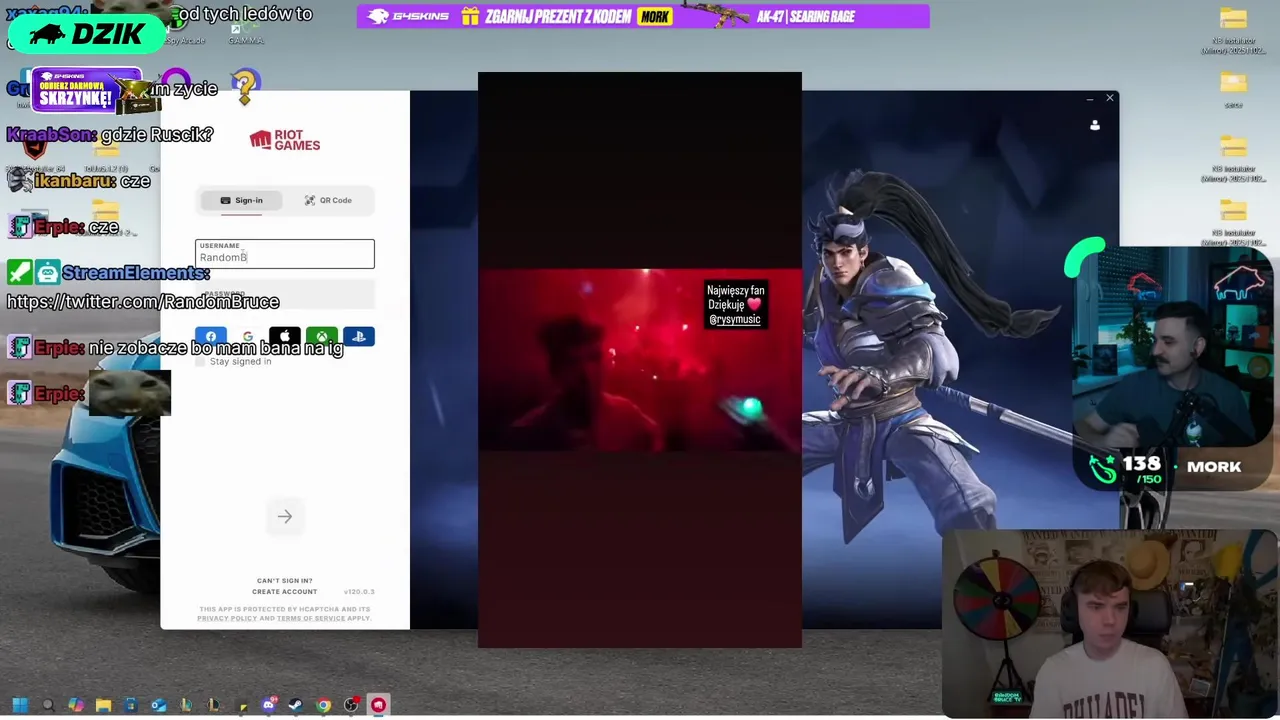Image resolution: width=1280 pixels, height=720 pixels.
Task: Open the Privacy Policy link
Action: click(227, 619)
